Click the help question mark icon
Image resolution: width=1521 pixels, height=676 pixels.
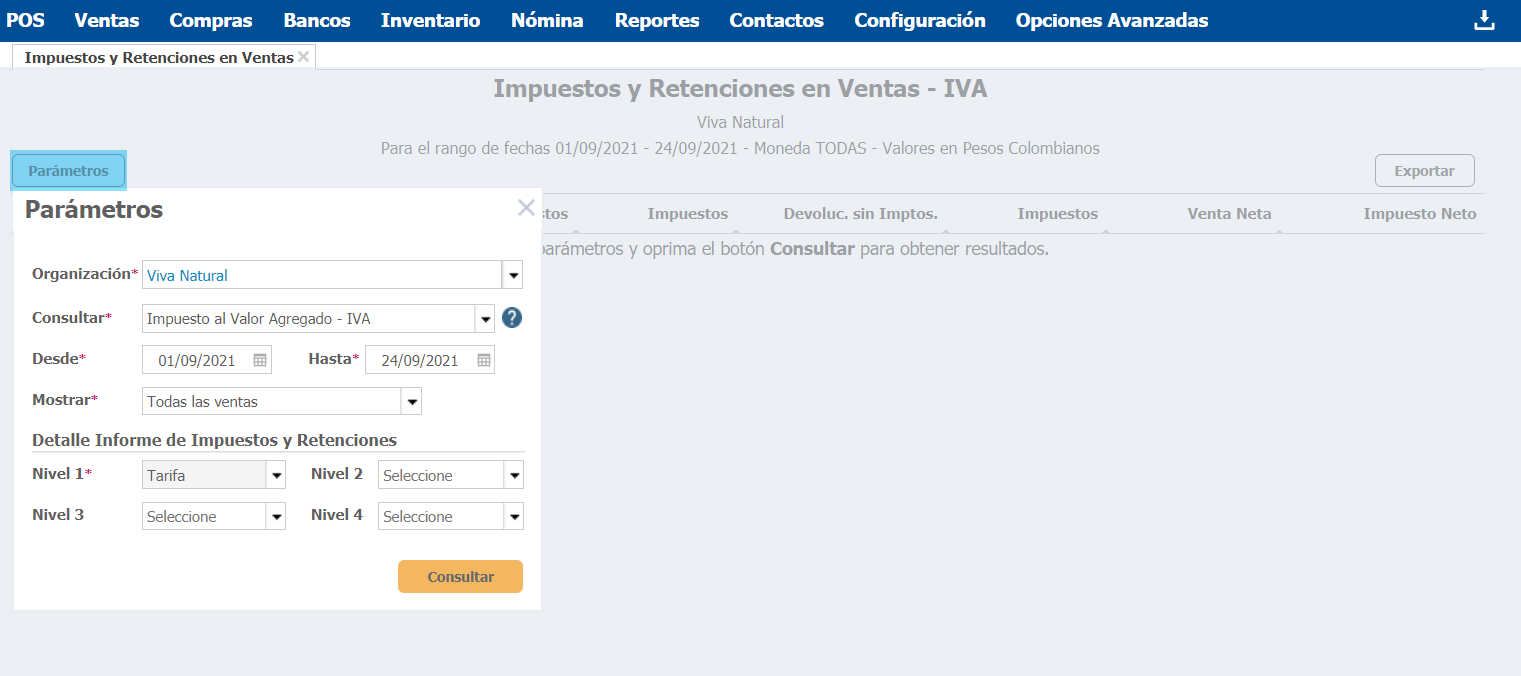click(512, 318)
